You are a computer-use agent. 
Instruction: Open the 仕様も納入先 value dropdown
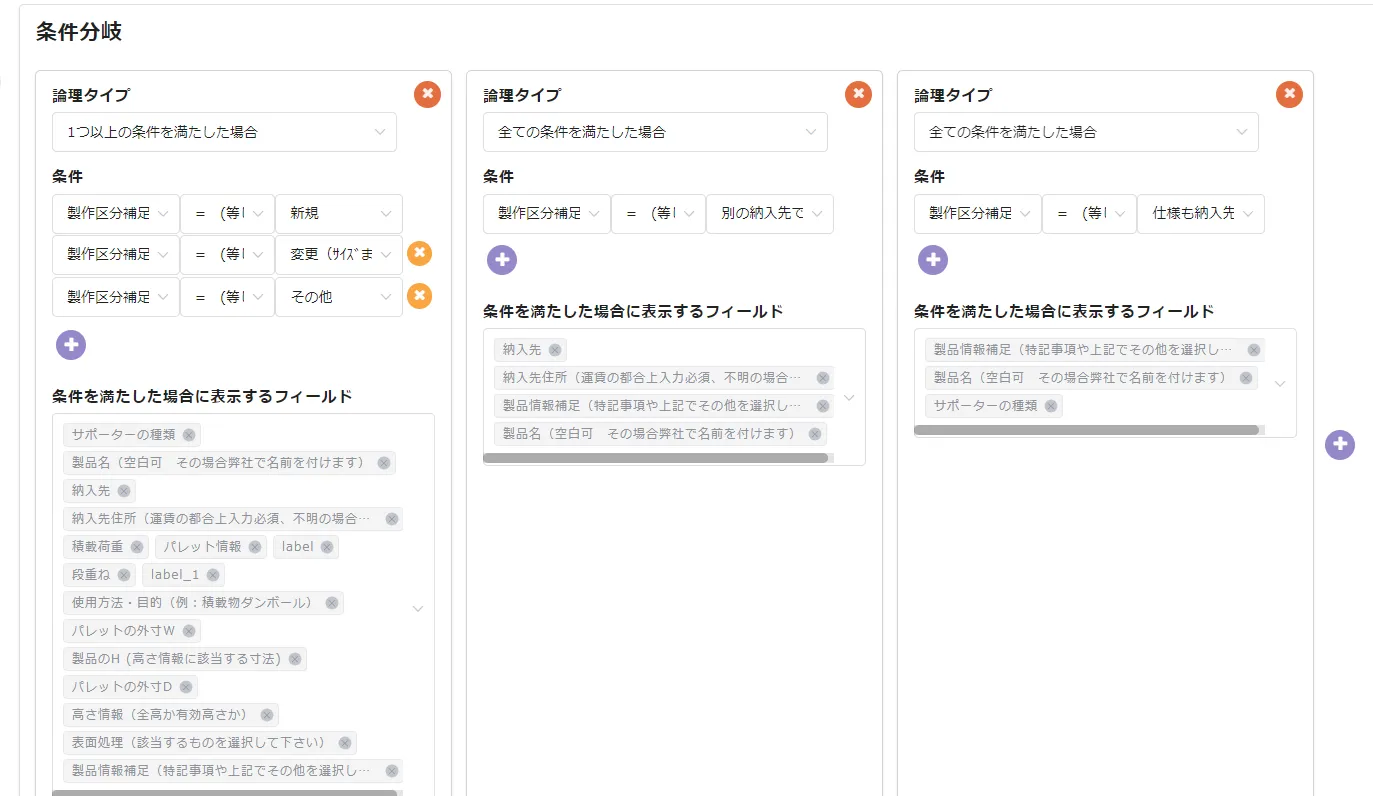[1201, 214]
